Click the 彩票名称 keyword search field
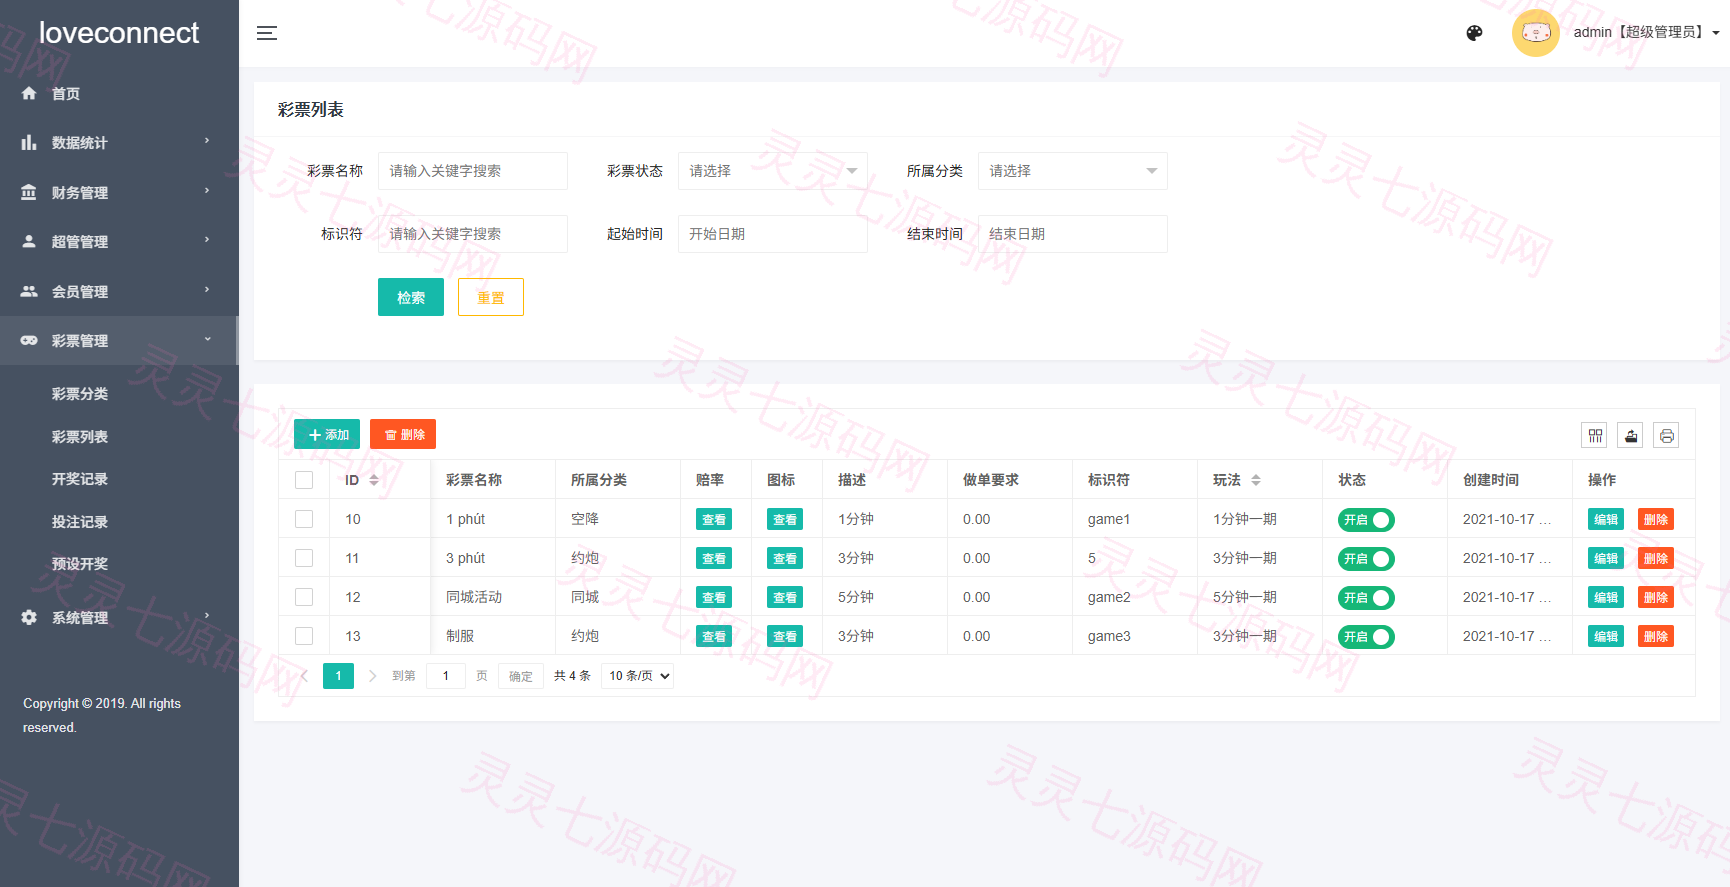The width and height of the screenshot is (1730, 887). 473,171
